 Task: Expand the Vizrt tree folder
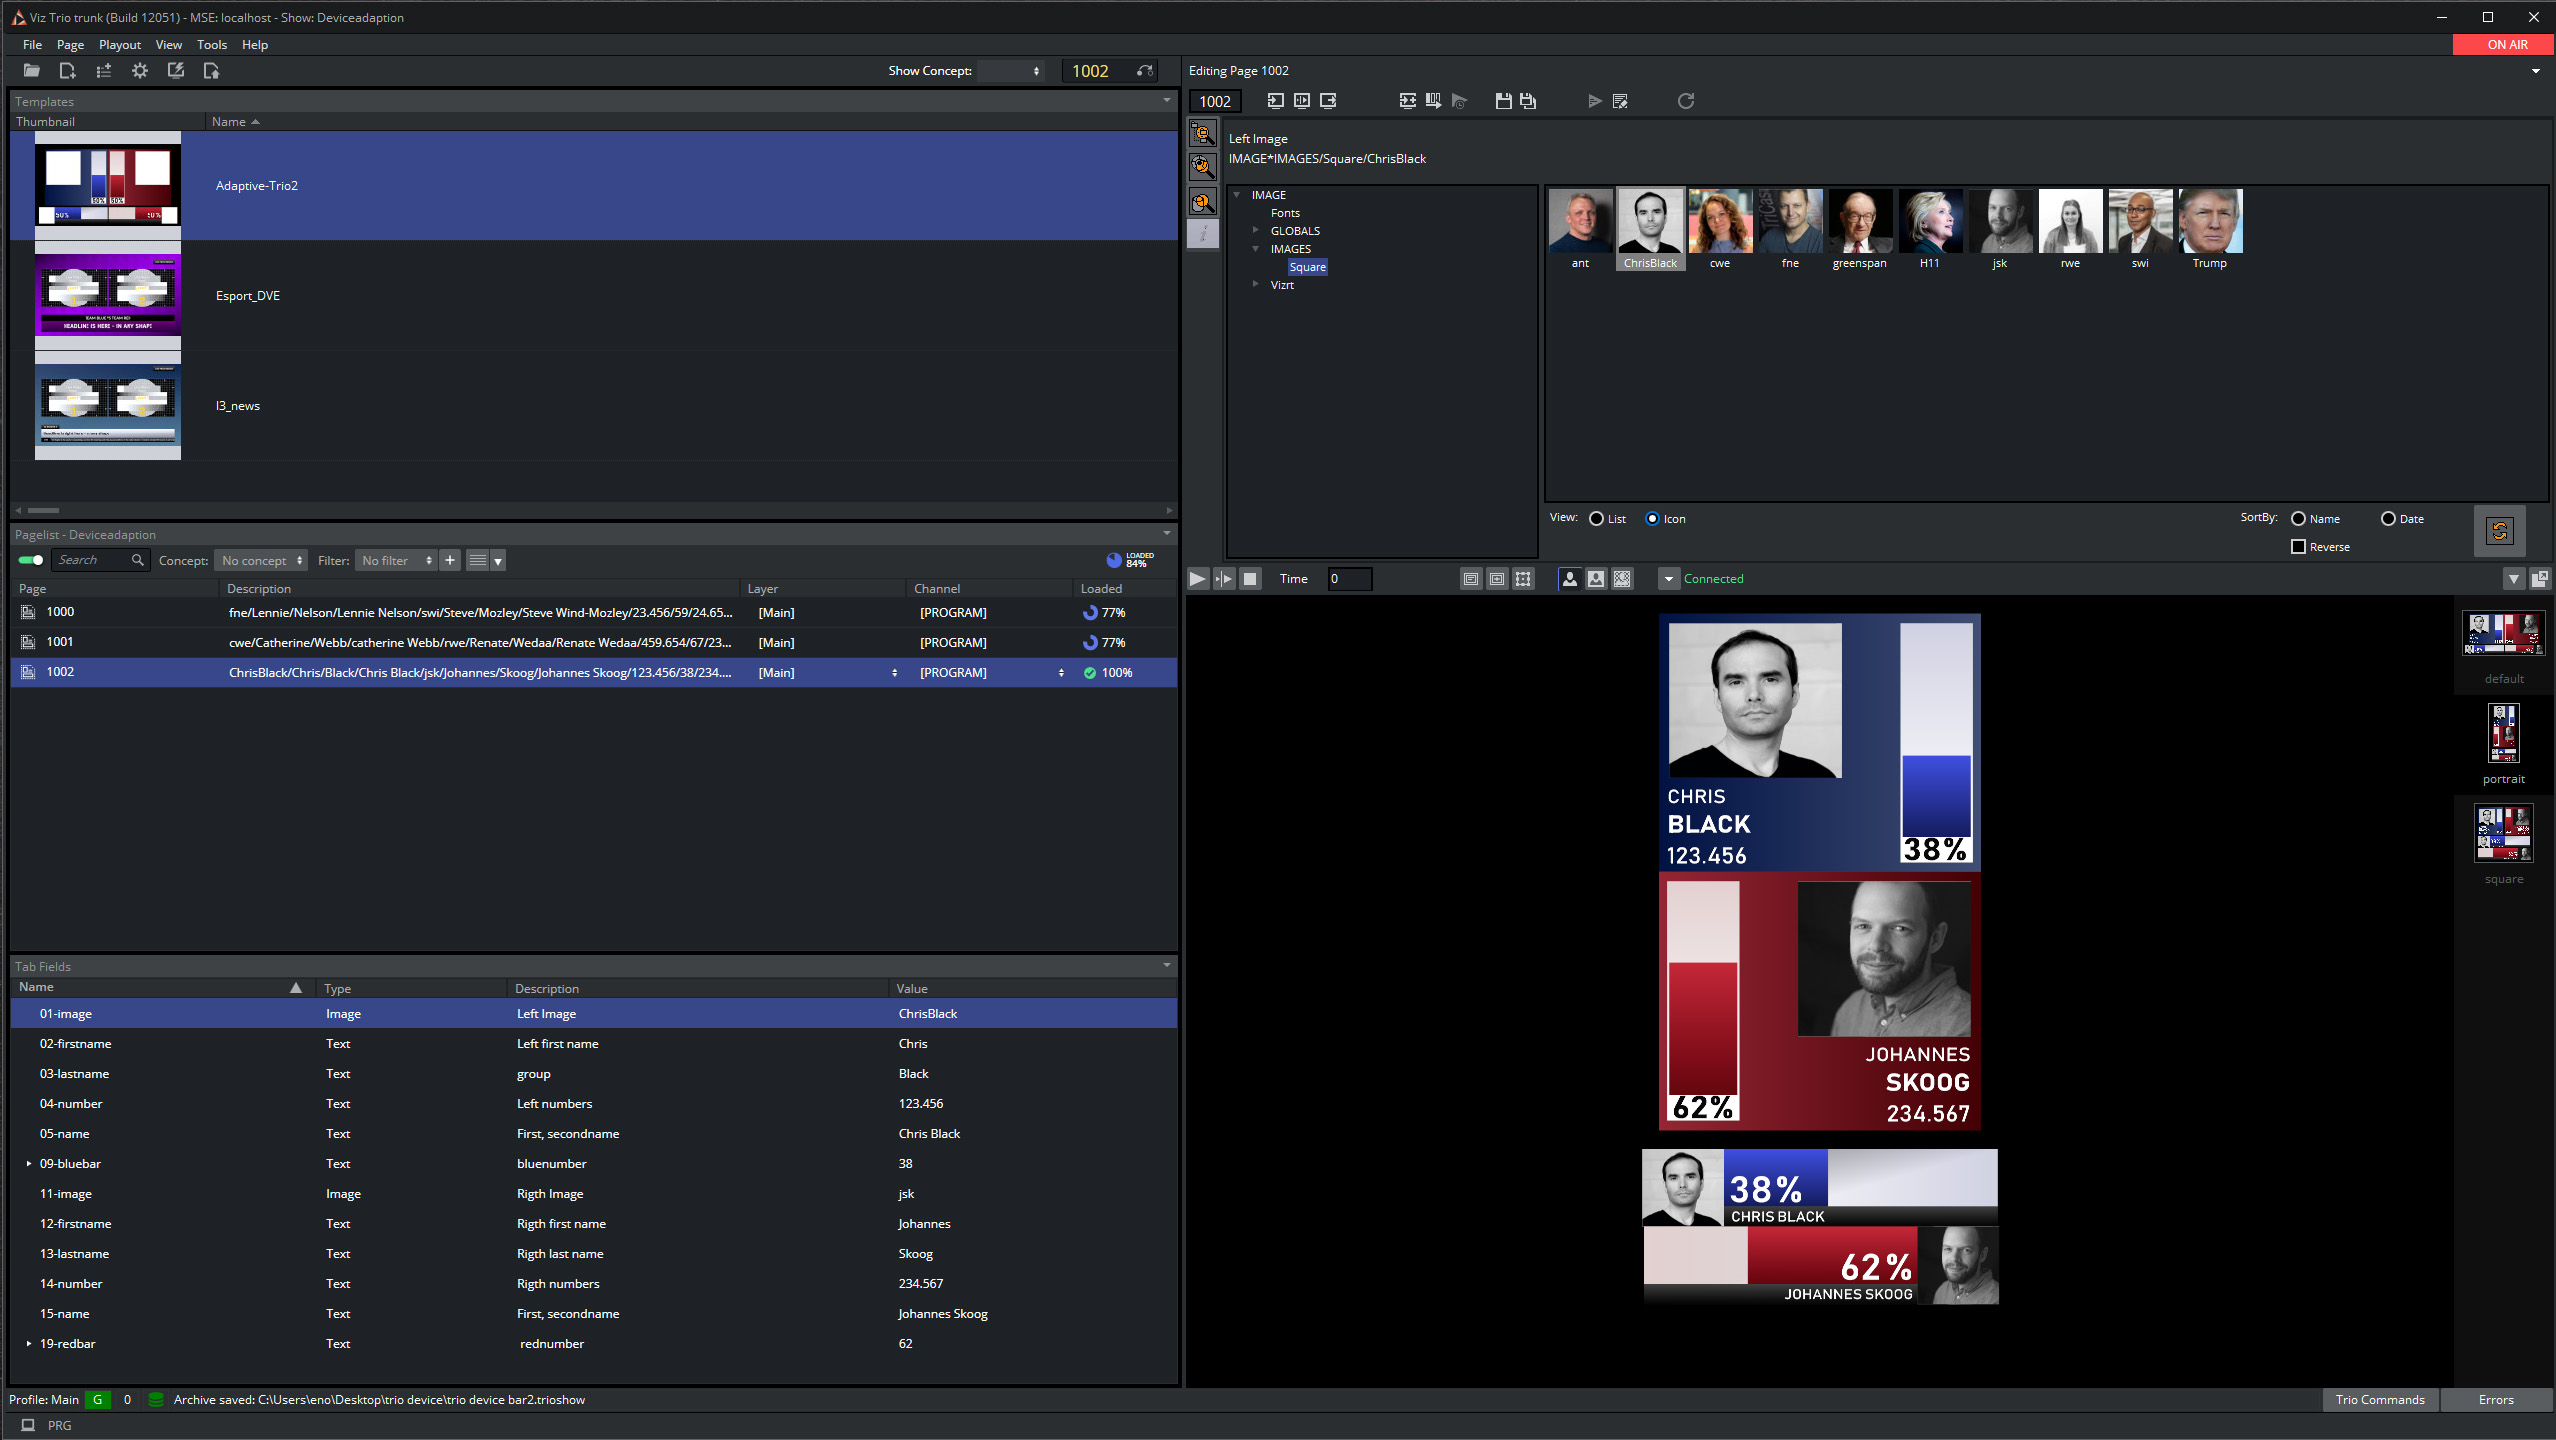click(x=1256, y=285)
